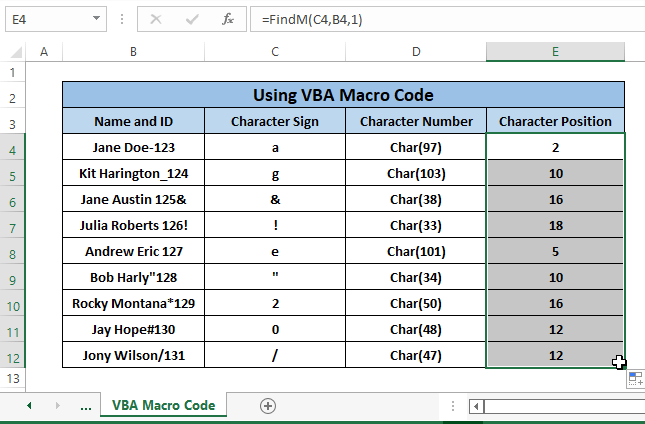This screenshot has height=424, width=645.
Task: Click the horizontal scrollbar left arrow
Action: (478, 406)
